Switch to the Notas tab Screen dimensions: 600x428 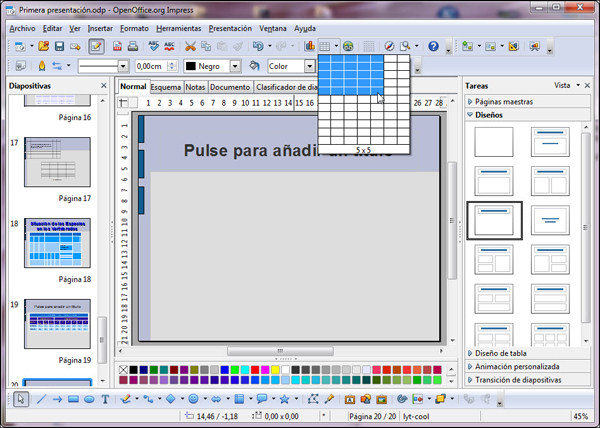click(195, 87)
